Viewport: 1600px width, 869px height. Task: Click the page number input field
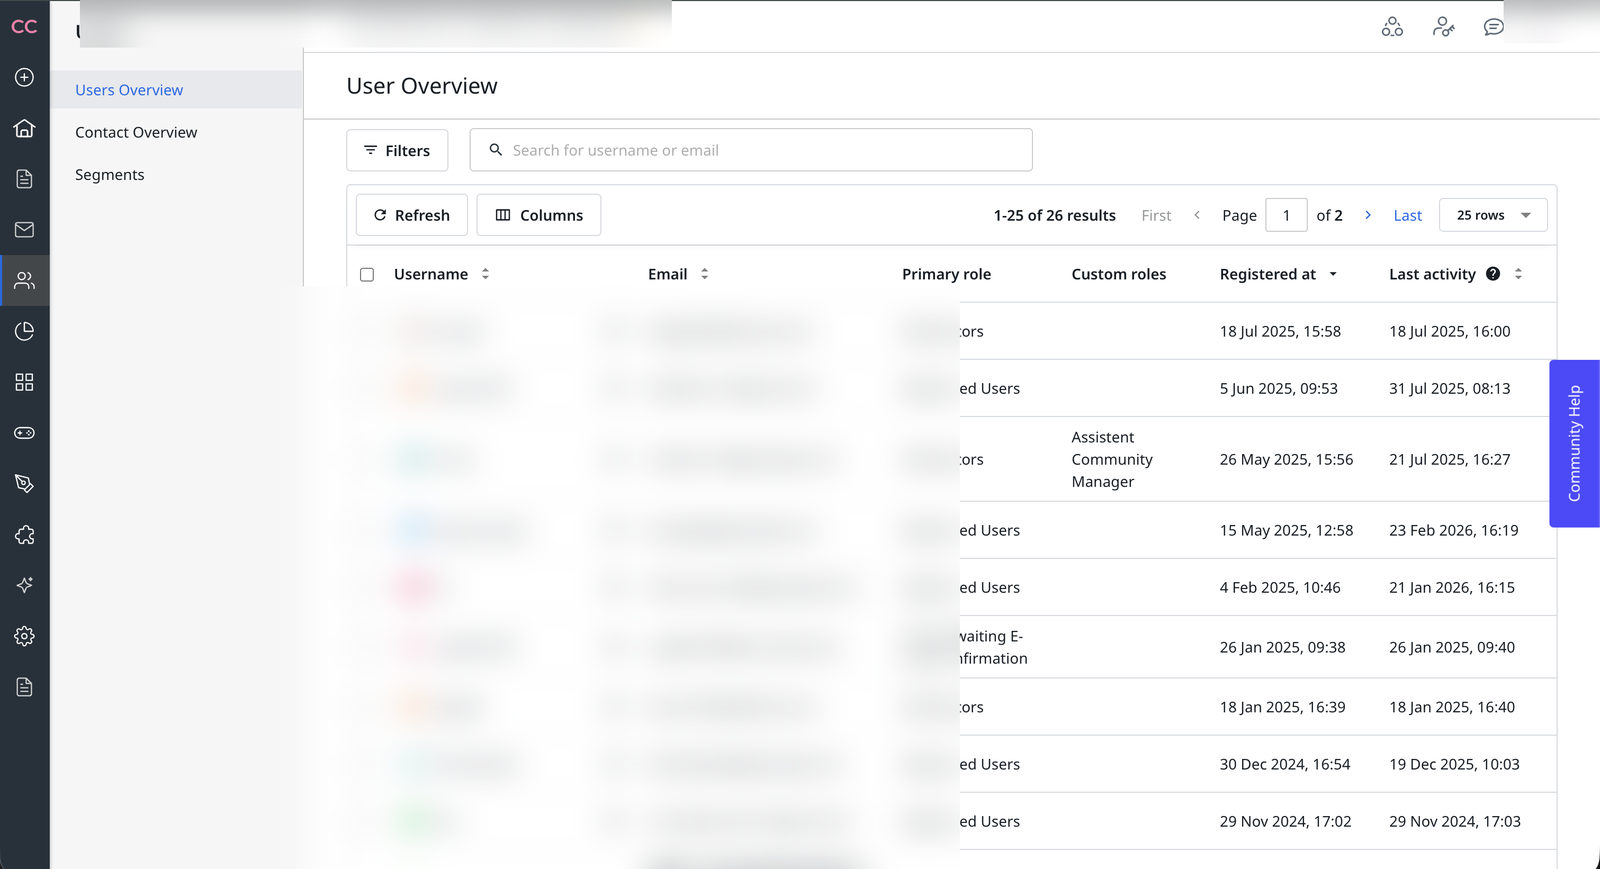point(1286,215)
